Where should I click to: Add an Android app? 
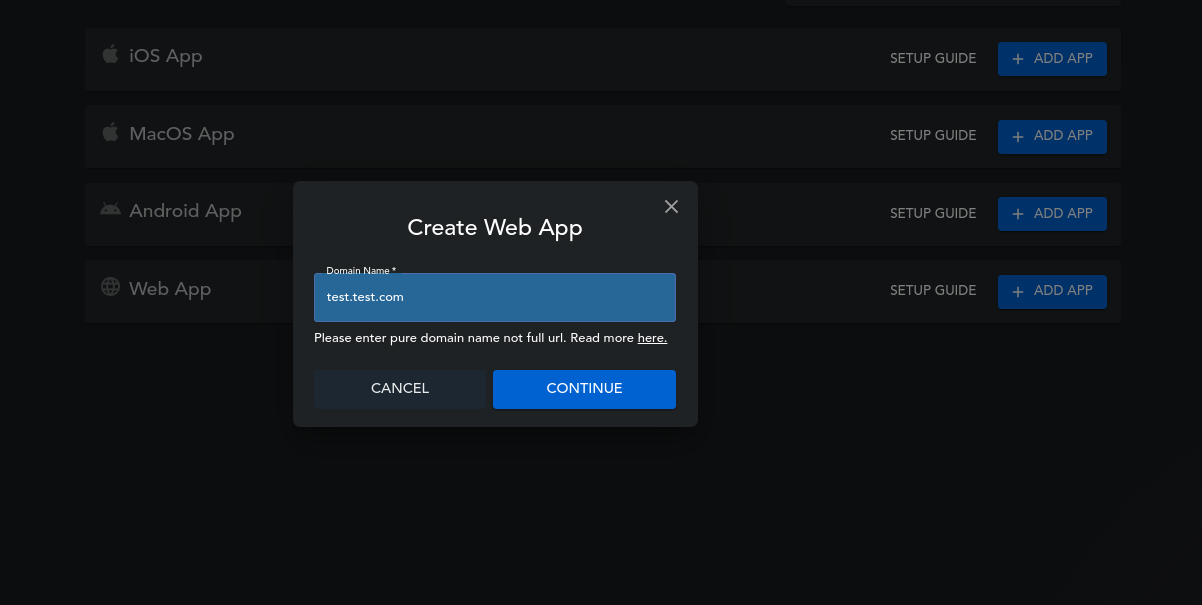(x=1052, y=213)
